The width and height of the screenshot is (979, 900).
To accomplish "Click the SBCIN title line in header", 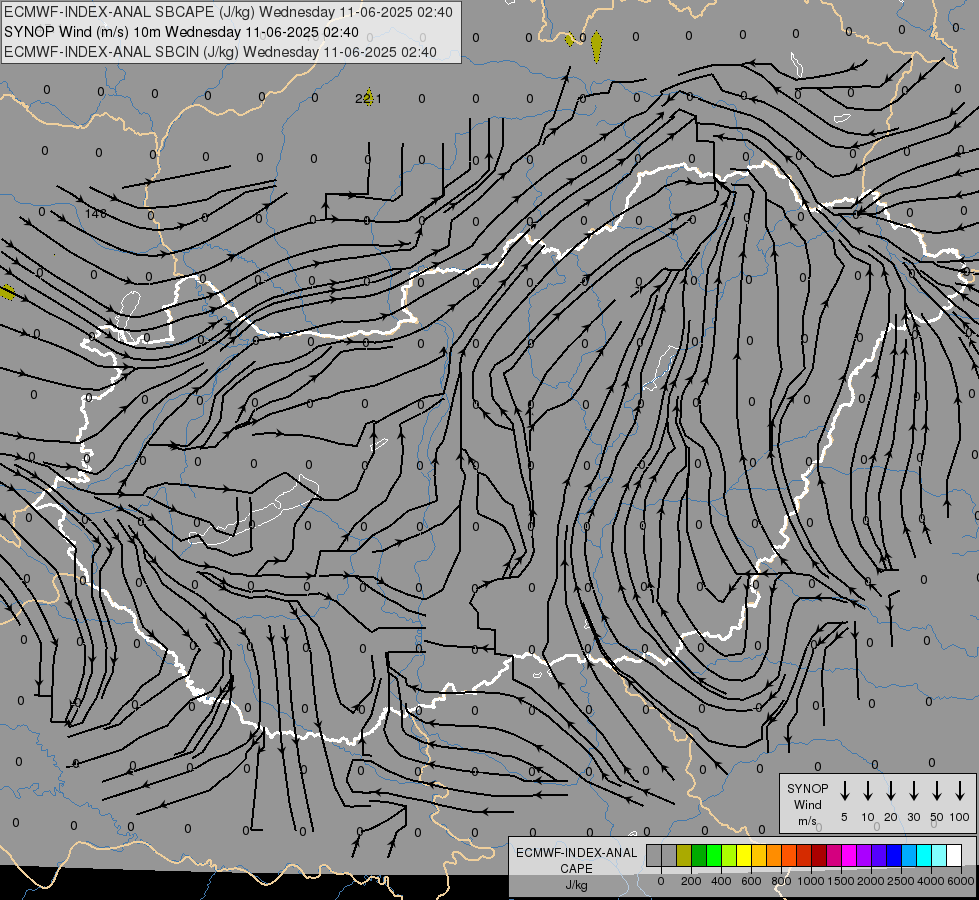I will (x=220, y=52).
